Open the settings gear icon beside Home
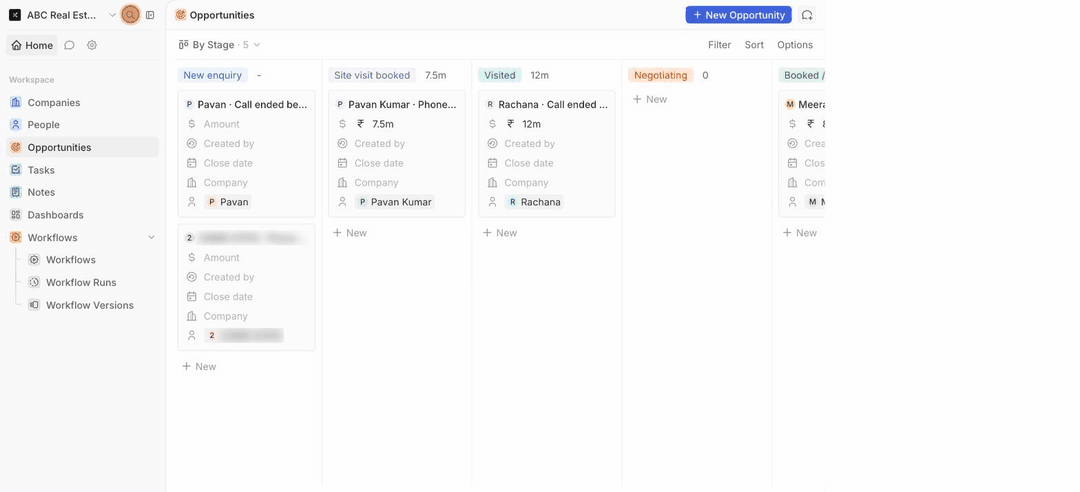Viewport: 1080px width, 492px height. 92,45
